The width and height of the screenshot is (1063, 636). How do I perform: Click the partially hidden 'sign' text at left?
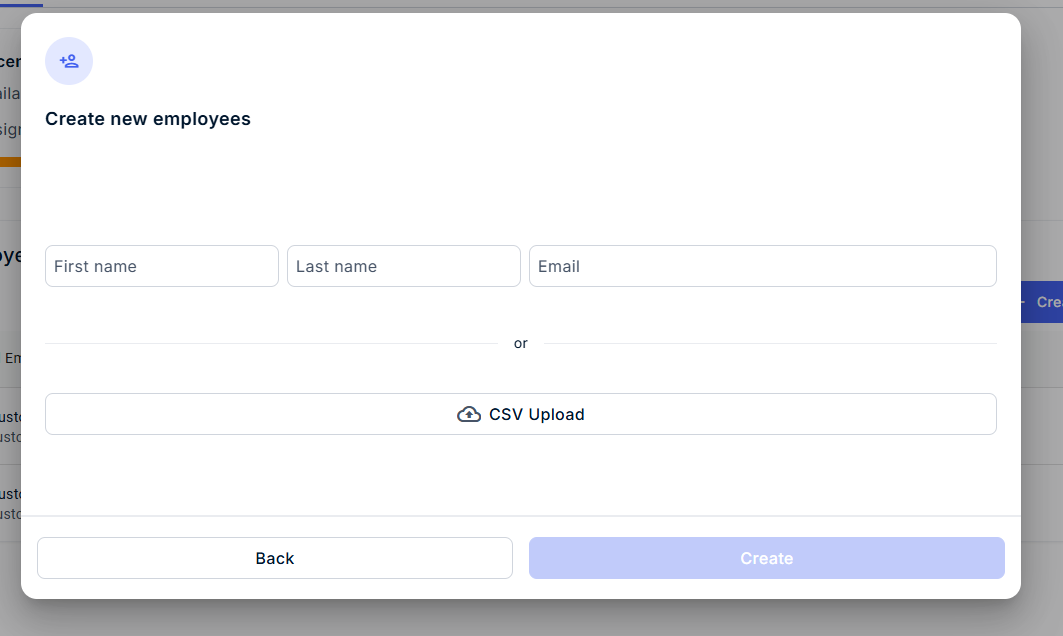pyautogui.click(x=10, y=129)
